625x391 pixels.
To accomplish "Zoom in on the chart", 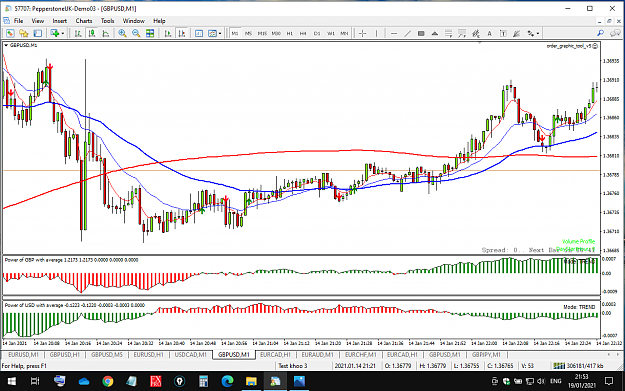I will click(x=122, y=33).
